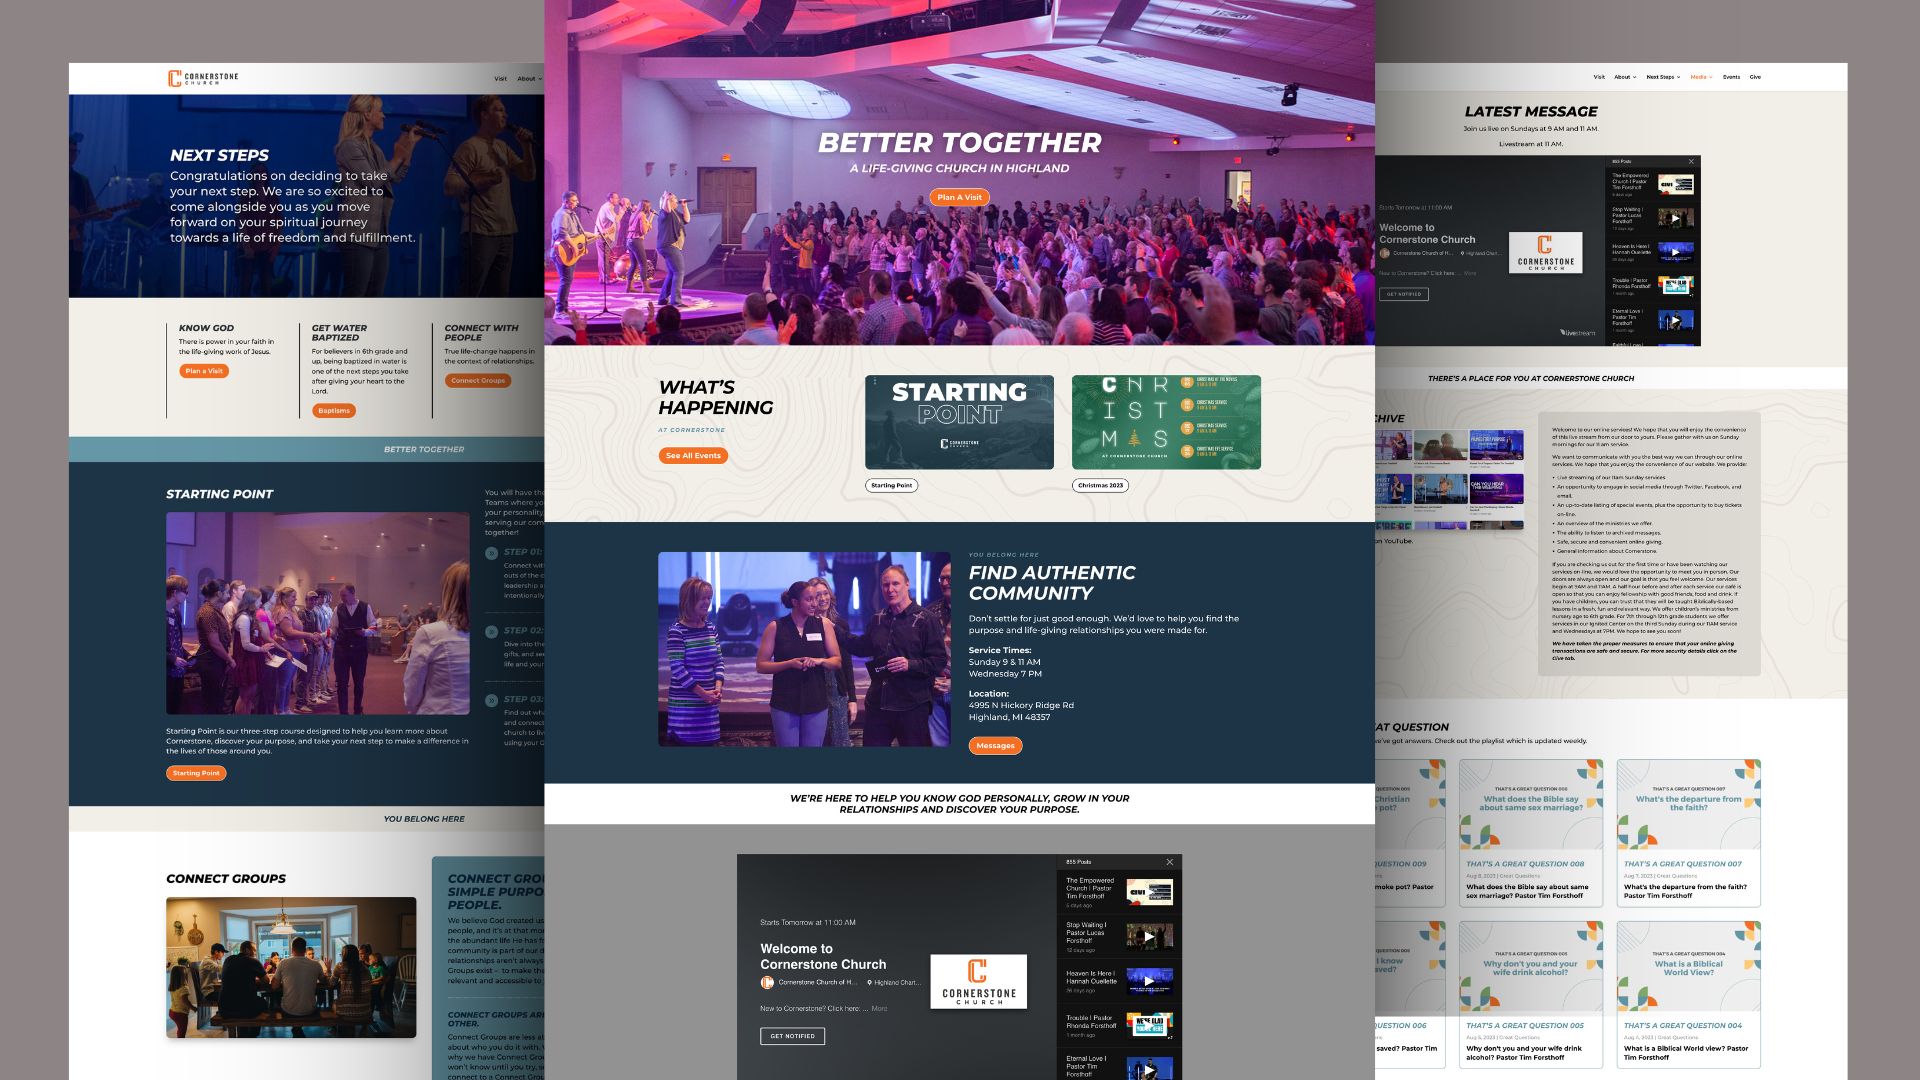Click the See All Events button
The width and height of the screenshot is (1920, 1080).
pos(693,455)
